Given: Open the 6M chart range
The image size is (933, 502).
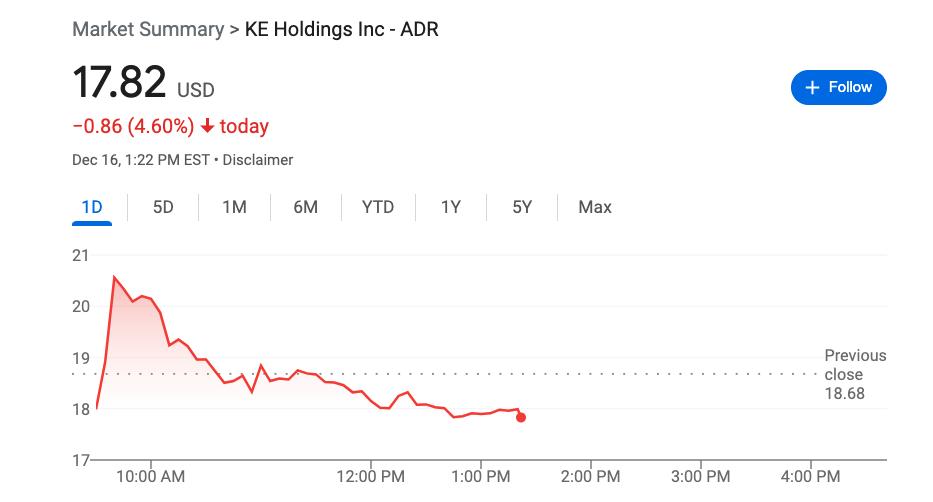Looking at the screenshot, I should point(305,207).
